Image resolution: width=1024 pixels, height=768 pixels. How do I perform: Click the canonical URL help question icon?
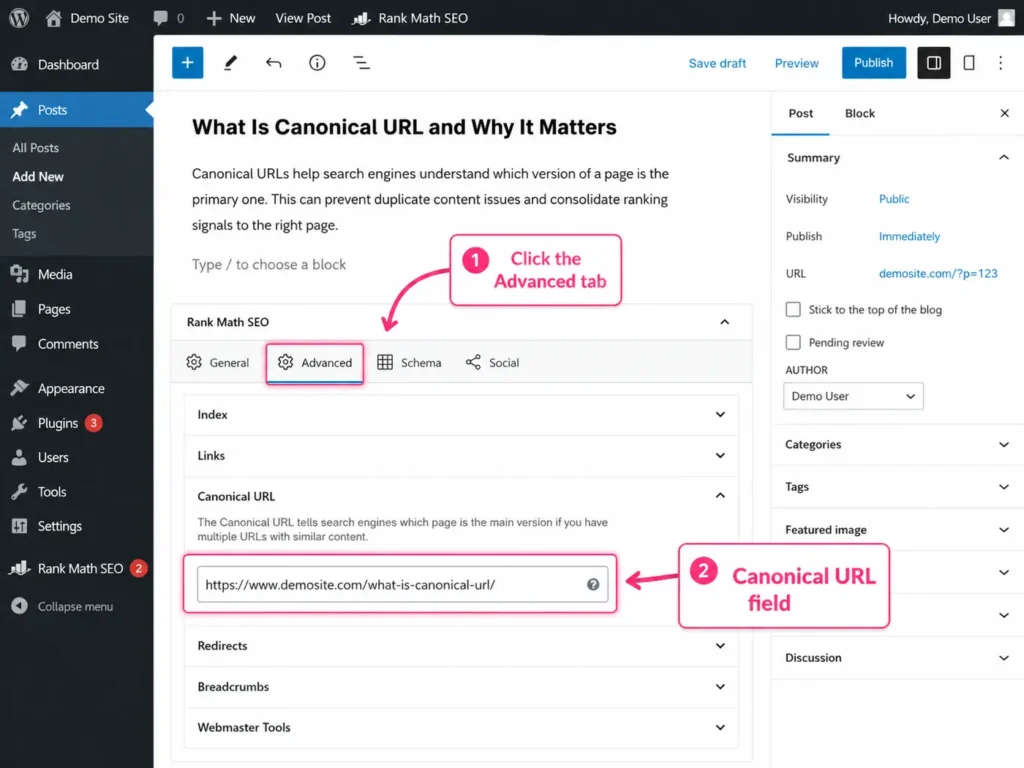pyautogui.click(x=593, y=584)
